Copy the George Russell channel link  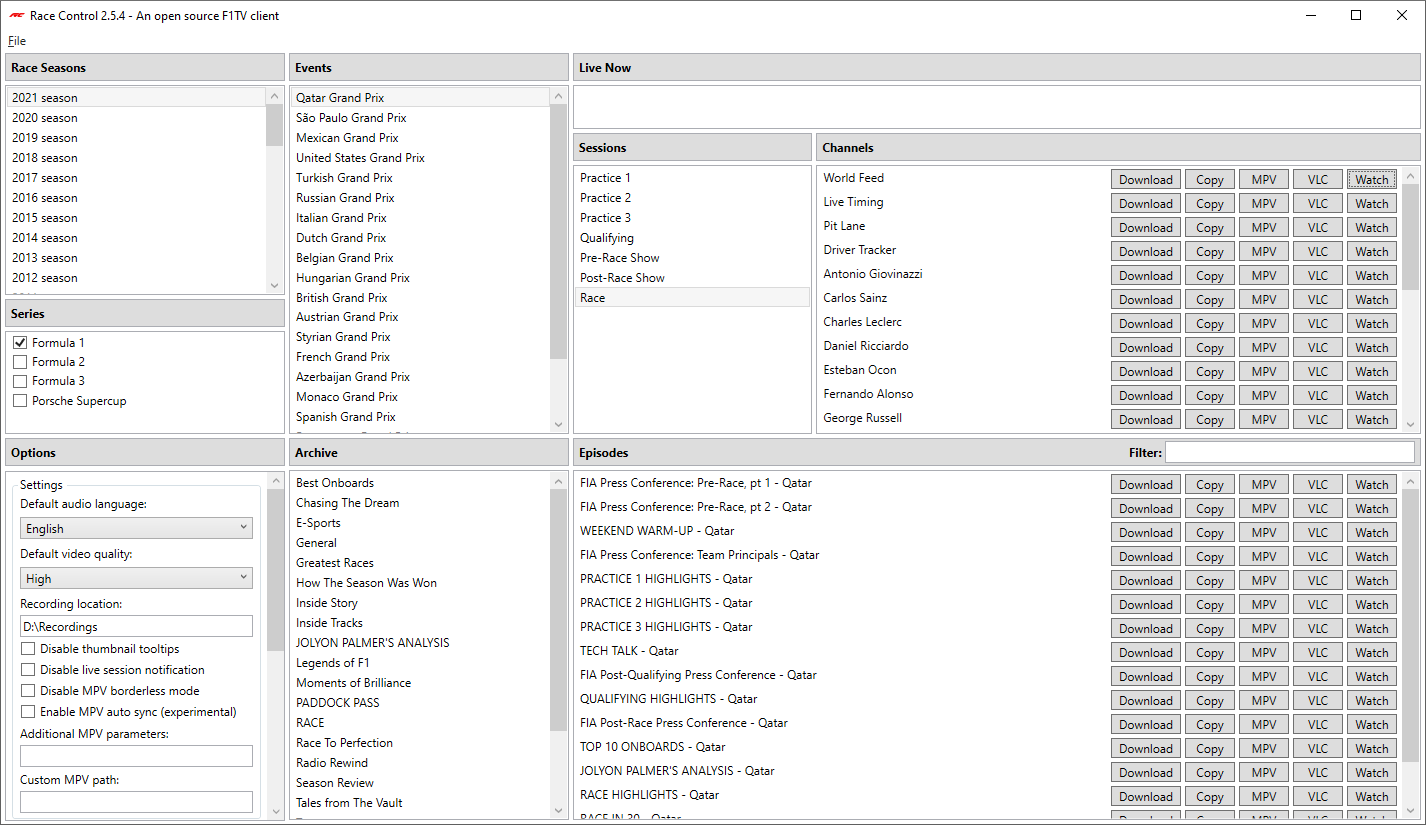click(1210, 419)
